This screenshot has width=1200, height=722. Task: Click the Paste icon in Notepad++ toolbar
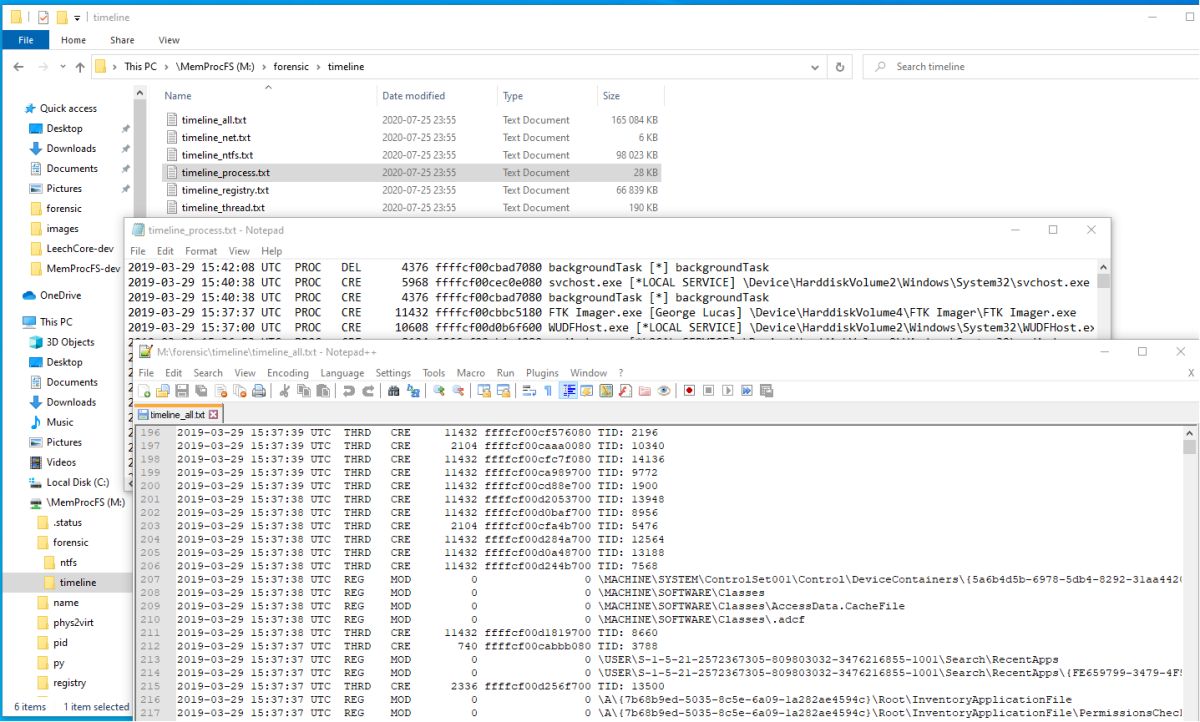322,390
